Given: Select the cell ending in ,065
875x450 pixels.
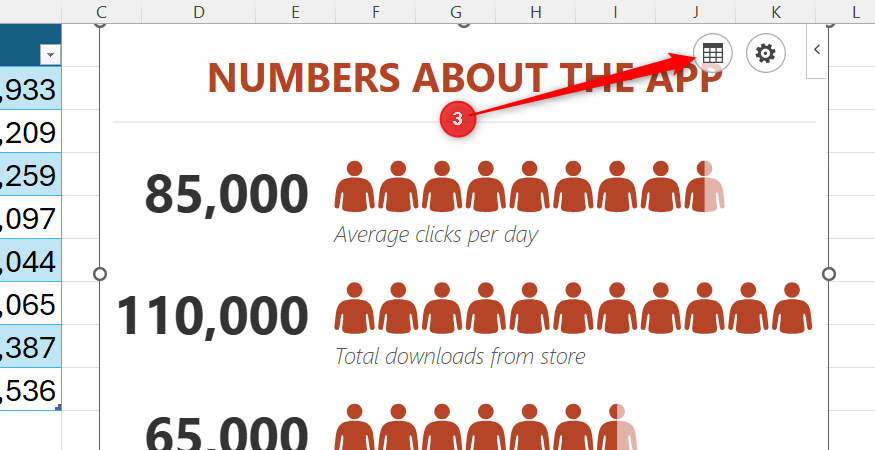Looking at the screenshot, I should coord(31,303).
